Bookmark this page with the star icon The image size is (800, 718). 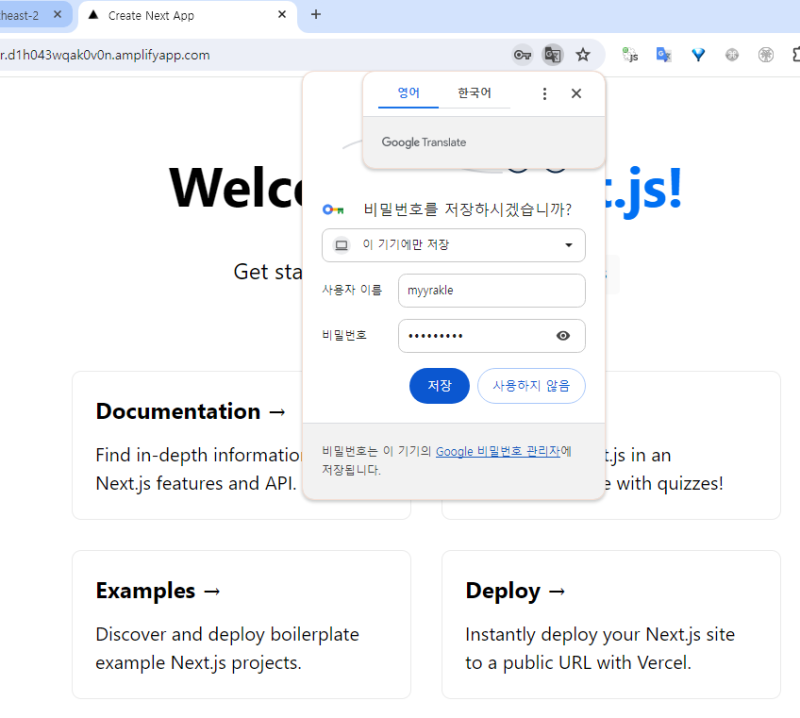pos(583,55)
